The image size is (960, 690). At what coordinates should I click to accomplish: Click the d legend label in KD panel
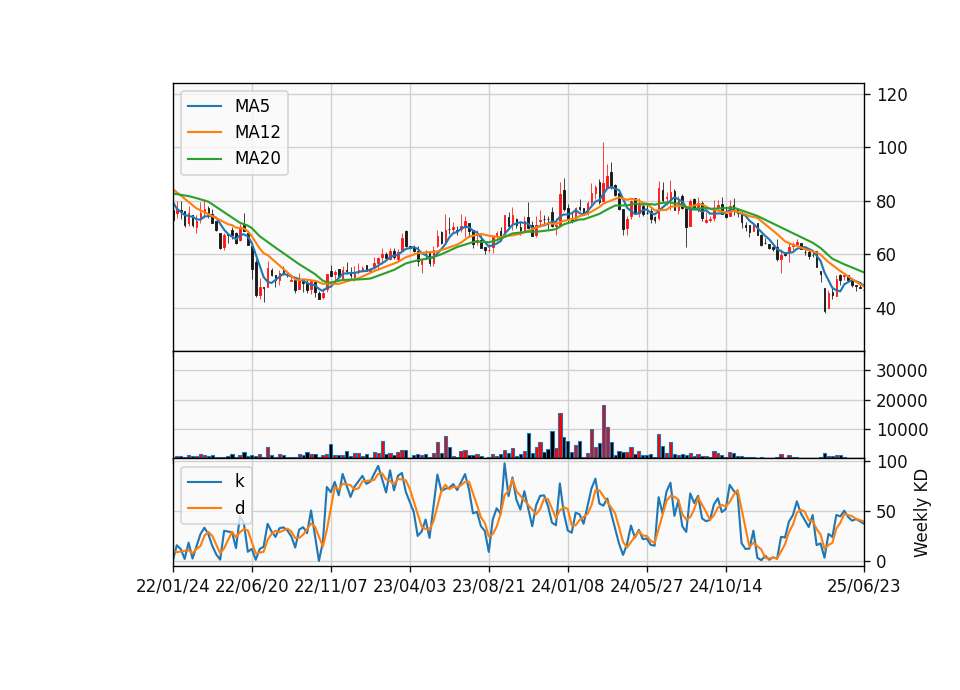click(x=239, y=508)
